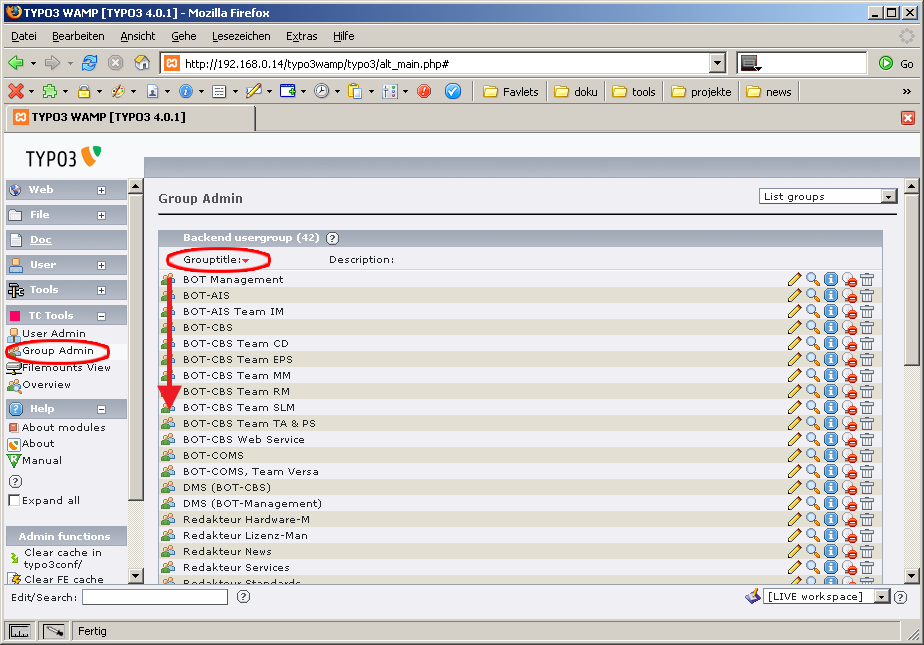
Task: Click the magnifier icon for BOT-CBS Web Service
Action: 813,439
